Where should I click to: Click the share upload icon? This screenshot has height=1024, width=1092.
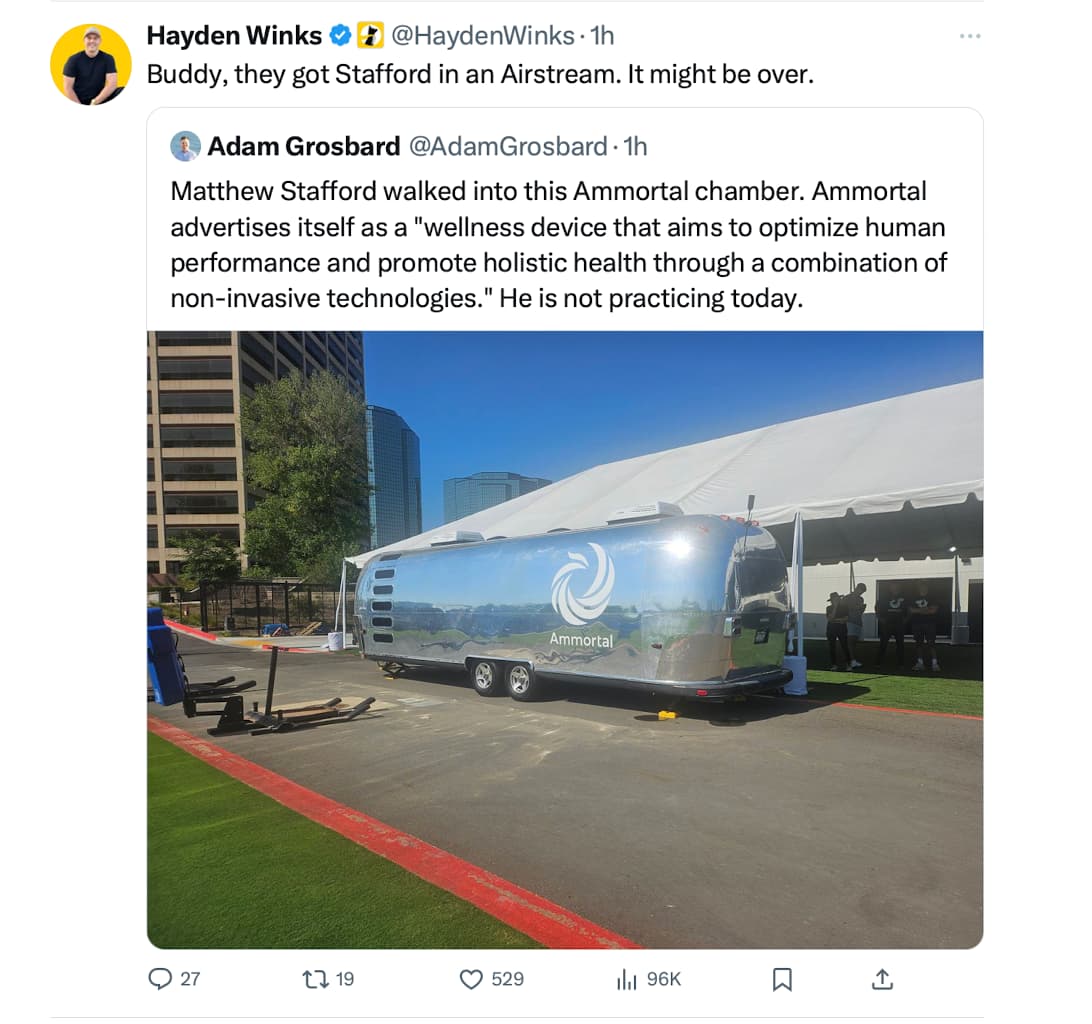[882, 979]
